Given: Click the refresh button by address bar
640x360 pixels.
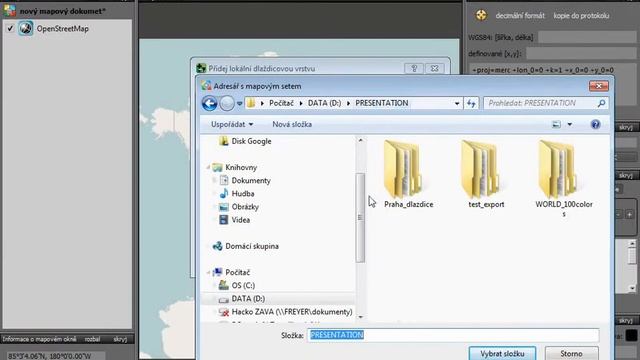Looking at the screenshot, I should (471, 103).
